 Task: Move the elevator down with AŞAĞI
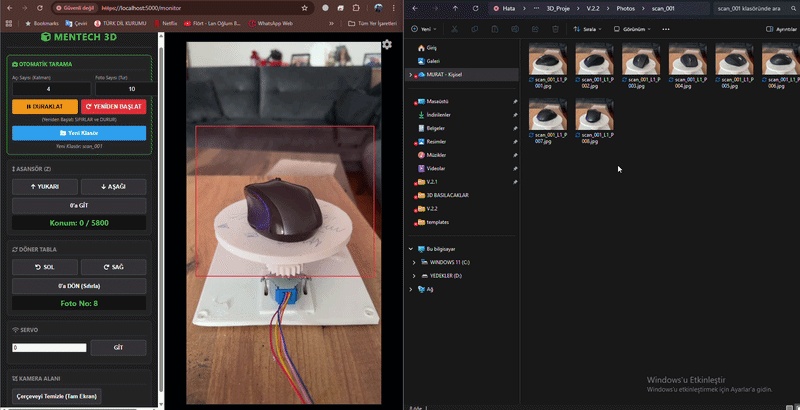click(113, 187)
